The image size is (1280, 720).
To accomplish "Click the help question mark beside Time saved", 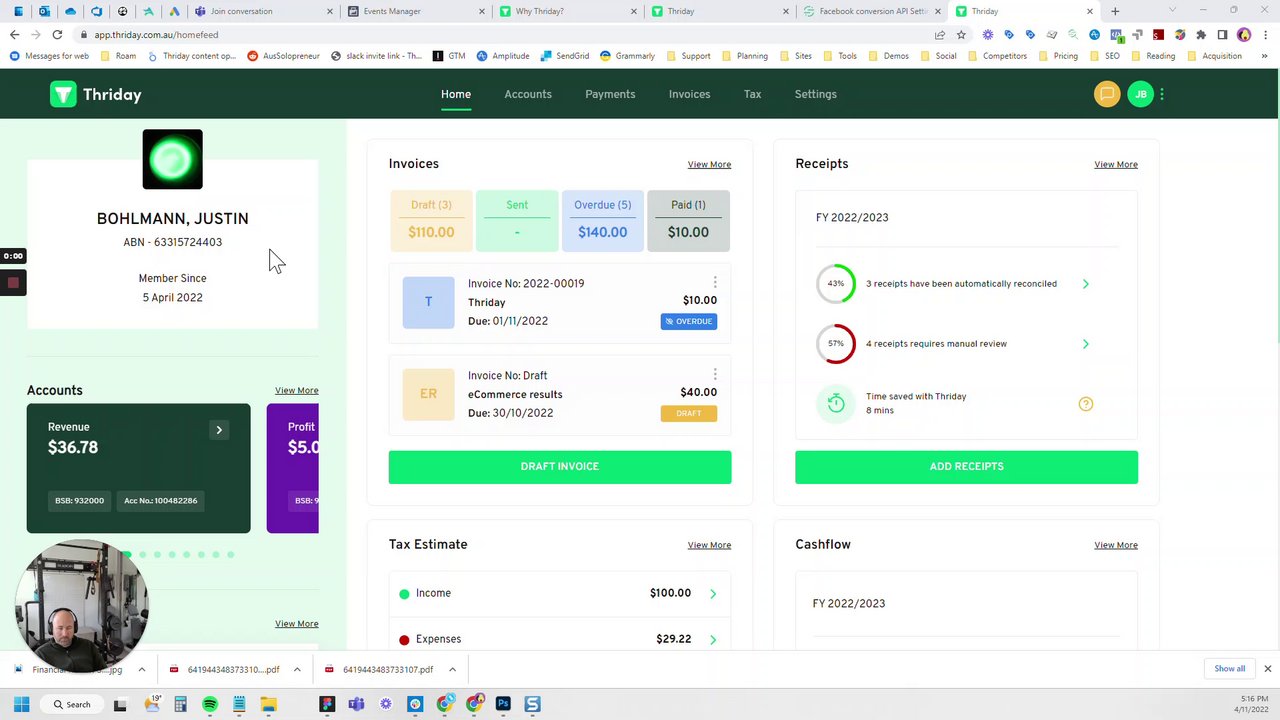I will point(1086,404).
